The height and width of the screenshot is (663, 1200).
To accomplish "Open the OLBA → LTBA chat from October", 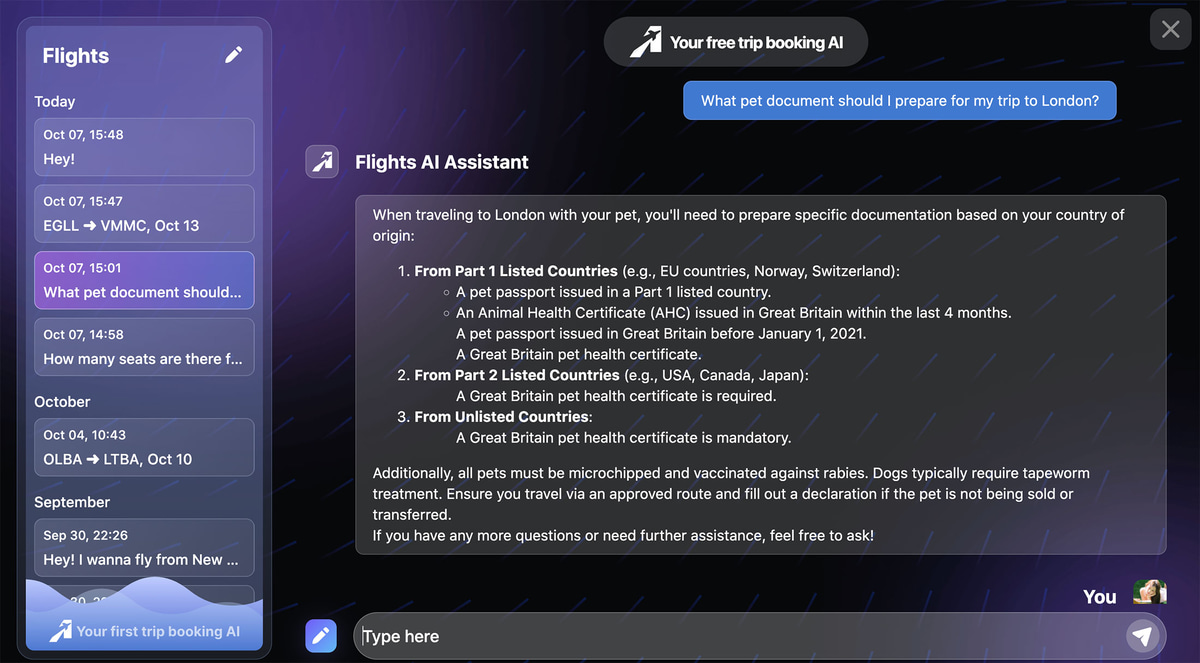I will tap(144, 446).
